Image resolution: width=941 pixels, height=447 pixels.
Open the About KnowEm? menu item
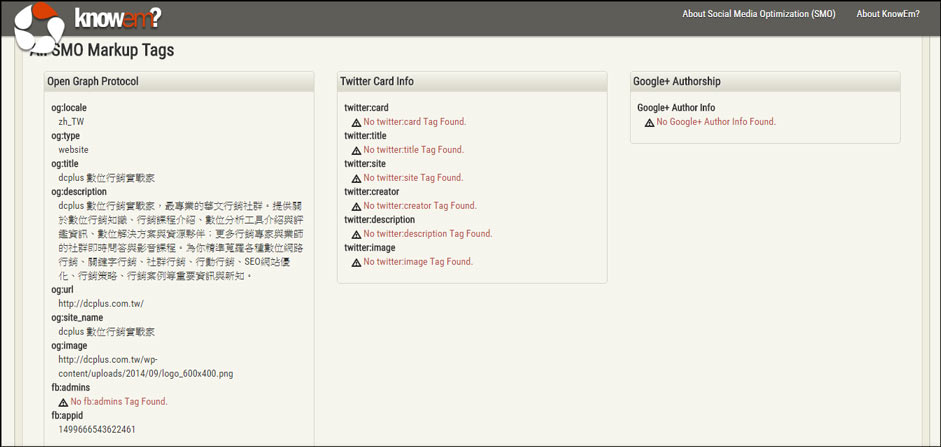(x=887, y=14)
